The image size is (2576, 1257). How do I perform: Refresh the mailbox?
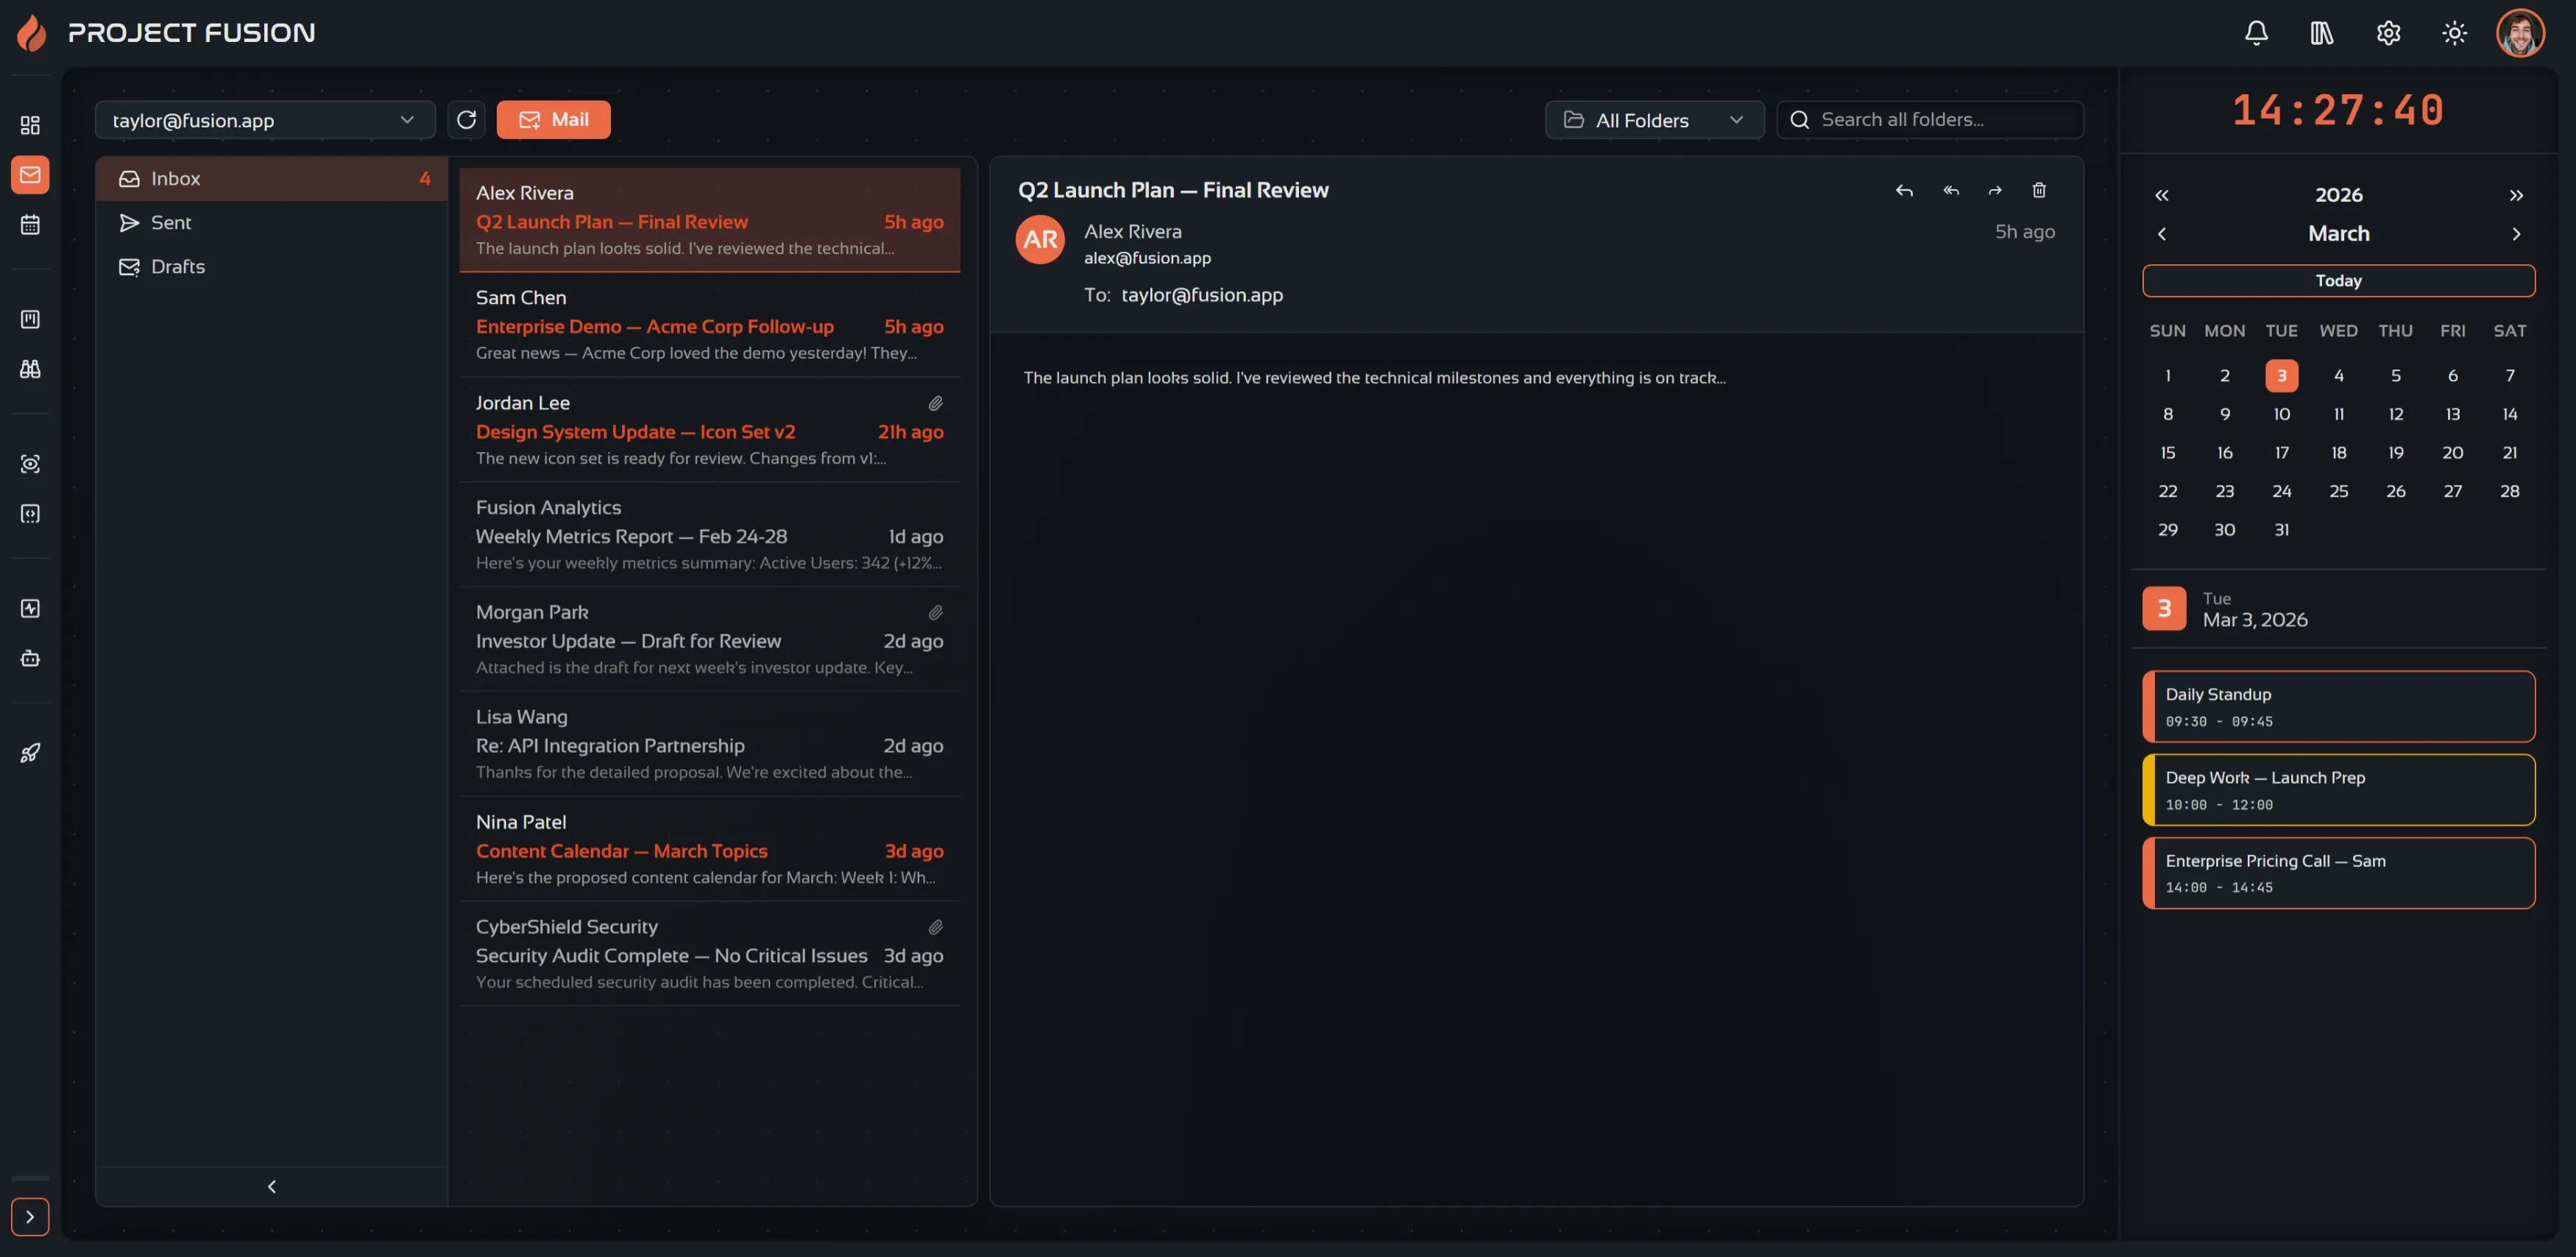pyautogui.click(x=466, y=120)
